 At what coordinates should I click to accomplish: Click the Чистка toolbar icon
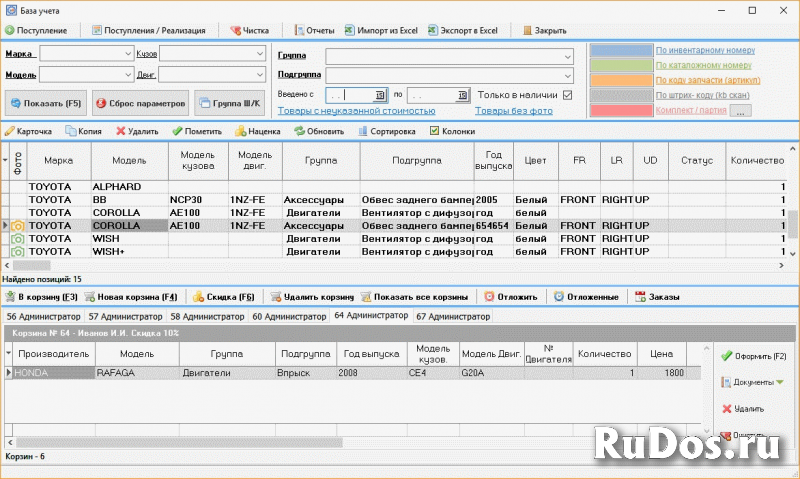235,31
